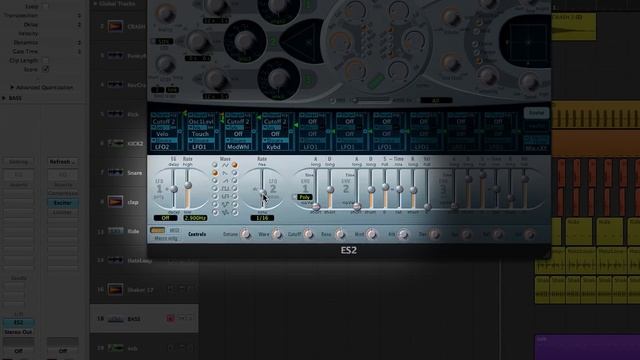
Task: Open the Compressor insert plug-in
Action: tap(62, 193)
